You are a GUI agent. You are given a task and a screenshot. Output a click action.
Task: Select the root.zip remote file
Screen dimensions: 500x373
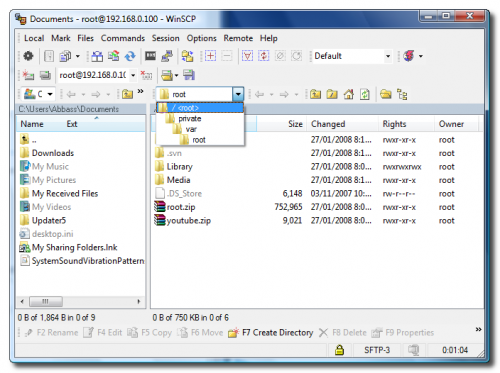pyautogui.click(x=175, y=207)
